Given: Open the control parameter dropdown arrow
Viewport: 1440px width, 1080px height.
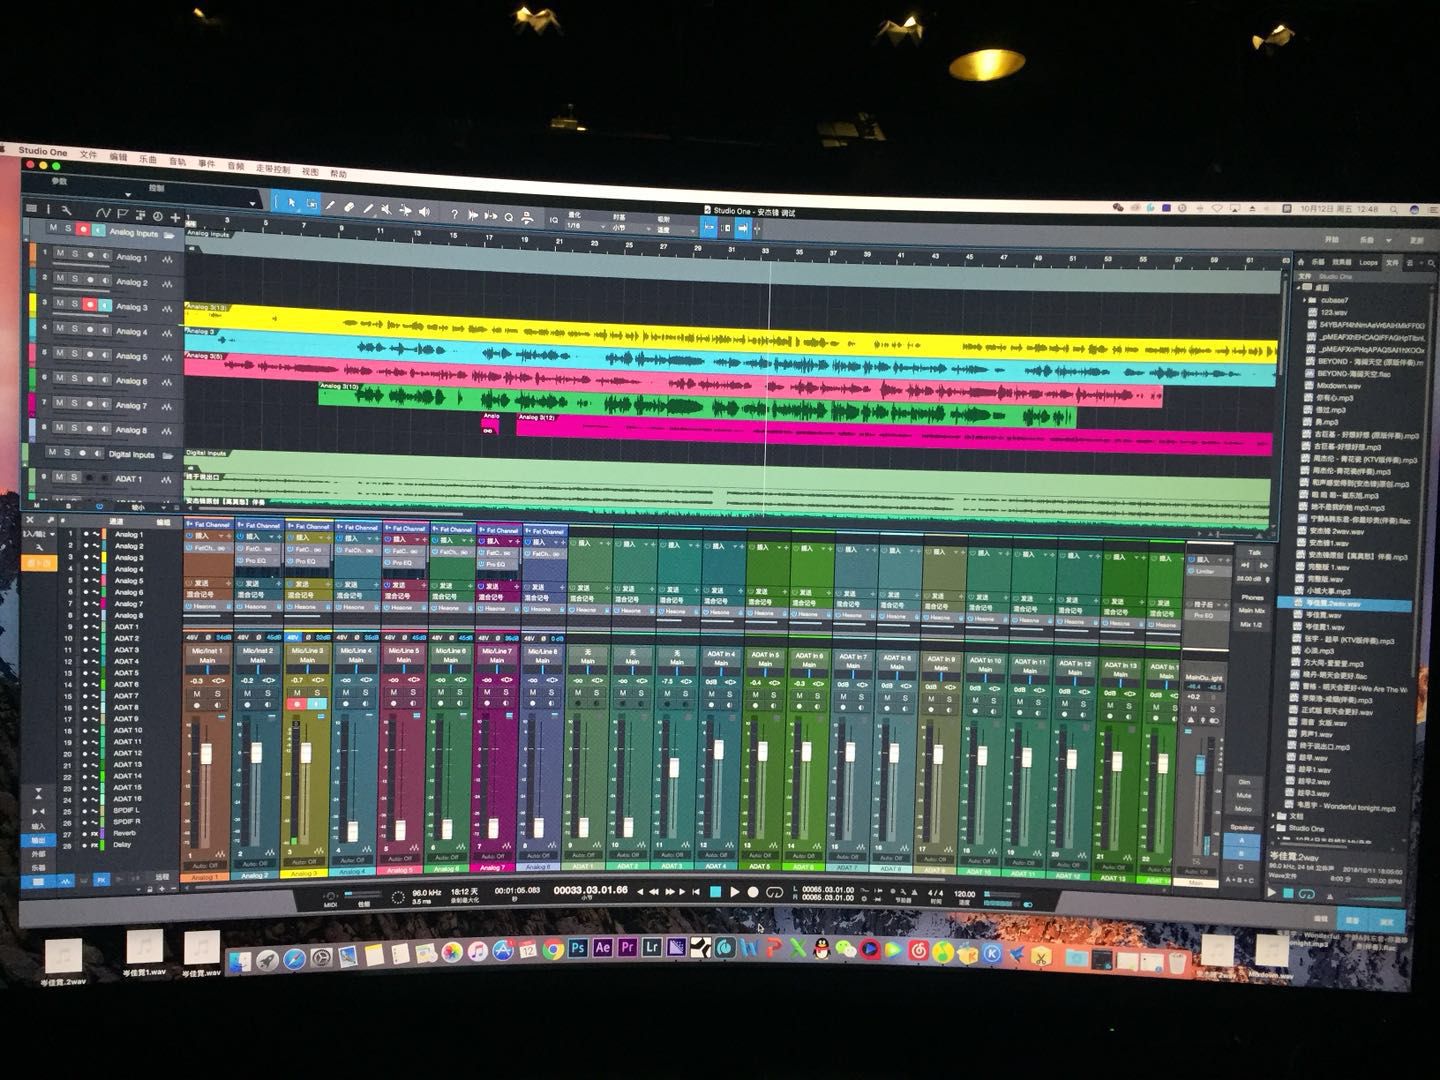Looking at the screenshot, I should pos(252,204).
